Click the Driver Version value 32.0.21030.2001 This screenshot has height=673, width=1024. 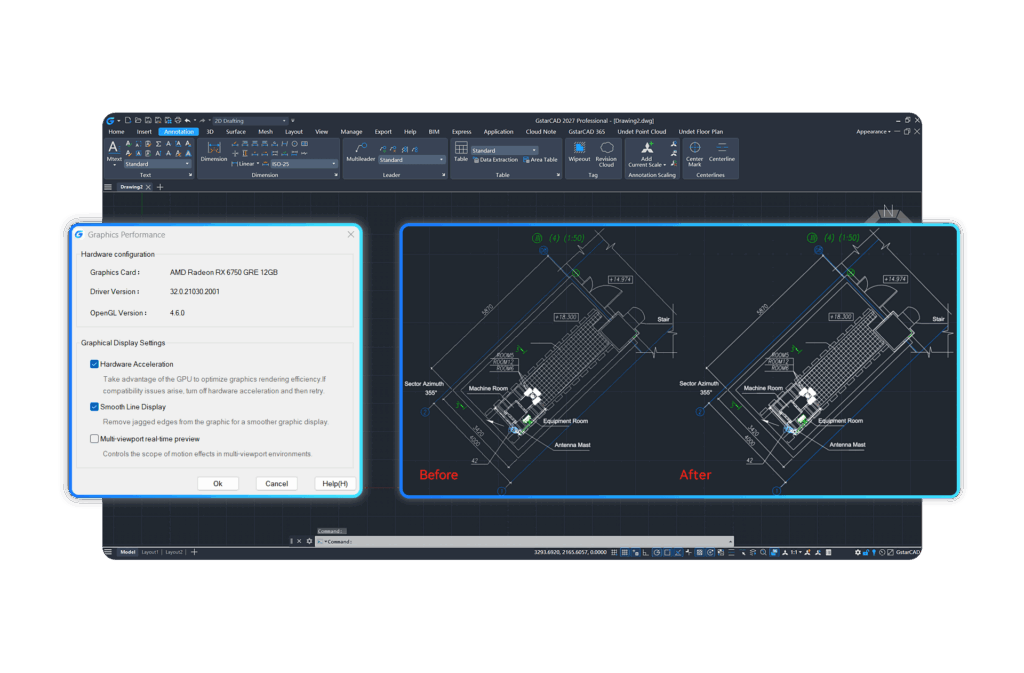coord(195,292)
